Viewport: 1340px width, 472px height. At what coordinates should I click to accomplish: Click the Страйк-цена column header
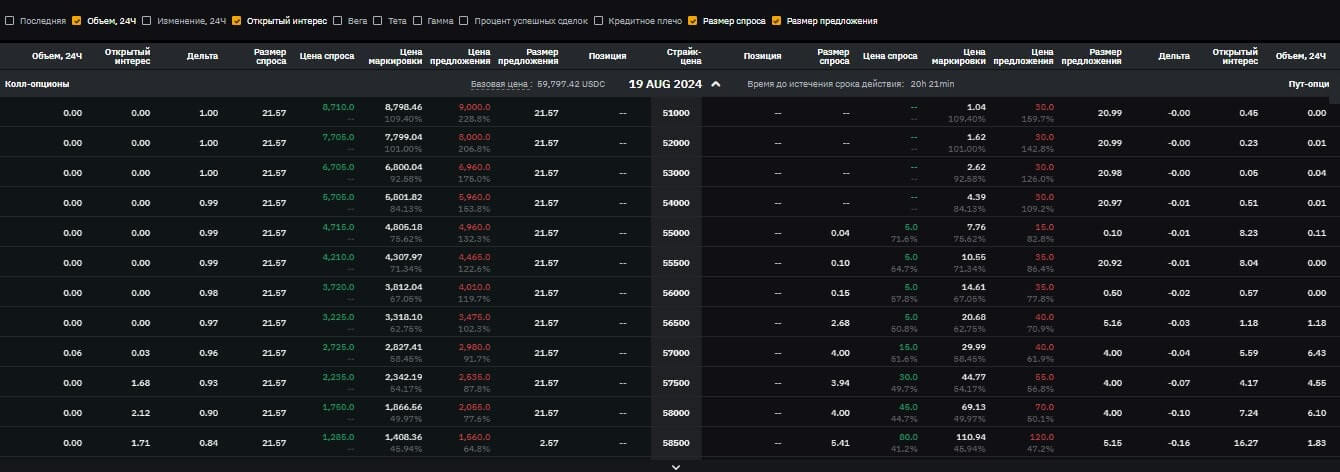coord(684,56)
